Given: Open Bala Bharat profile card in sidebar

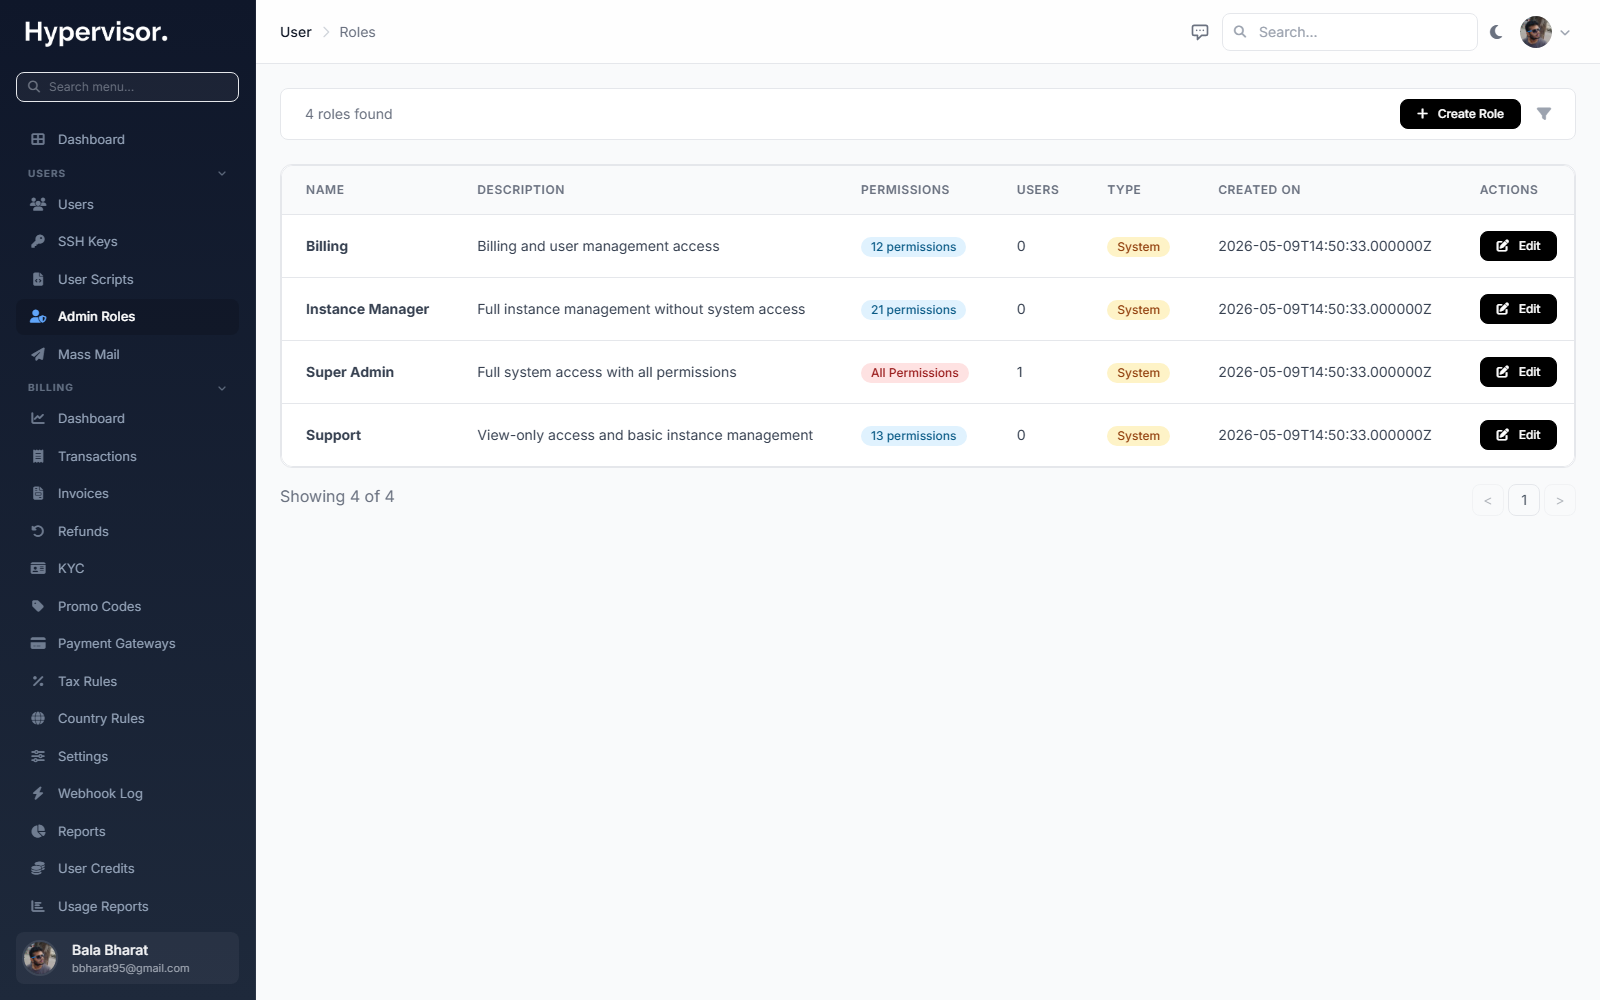Looking at the screenshot, I should 127,958.
